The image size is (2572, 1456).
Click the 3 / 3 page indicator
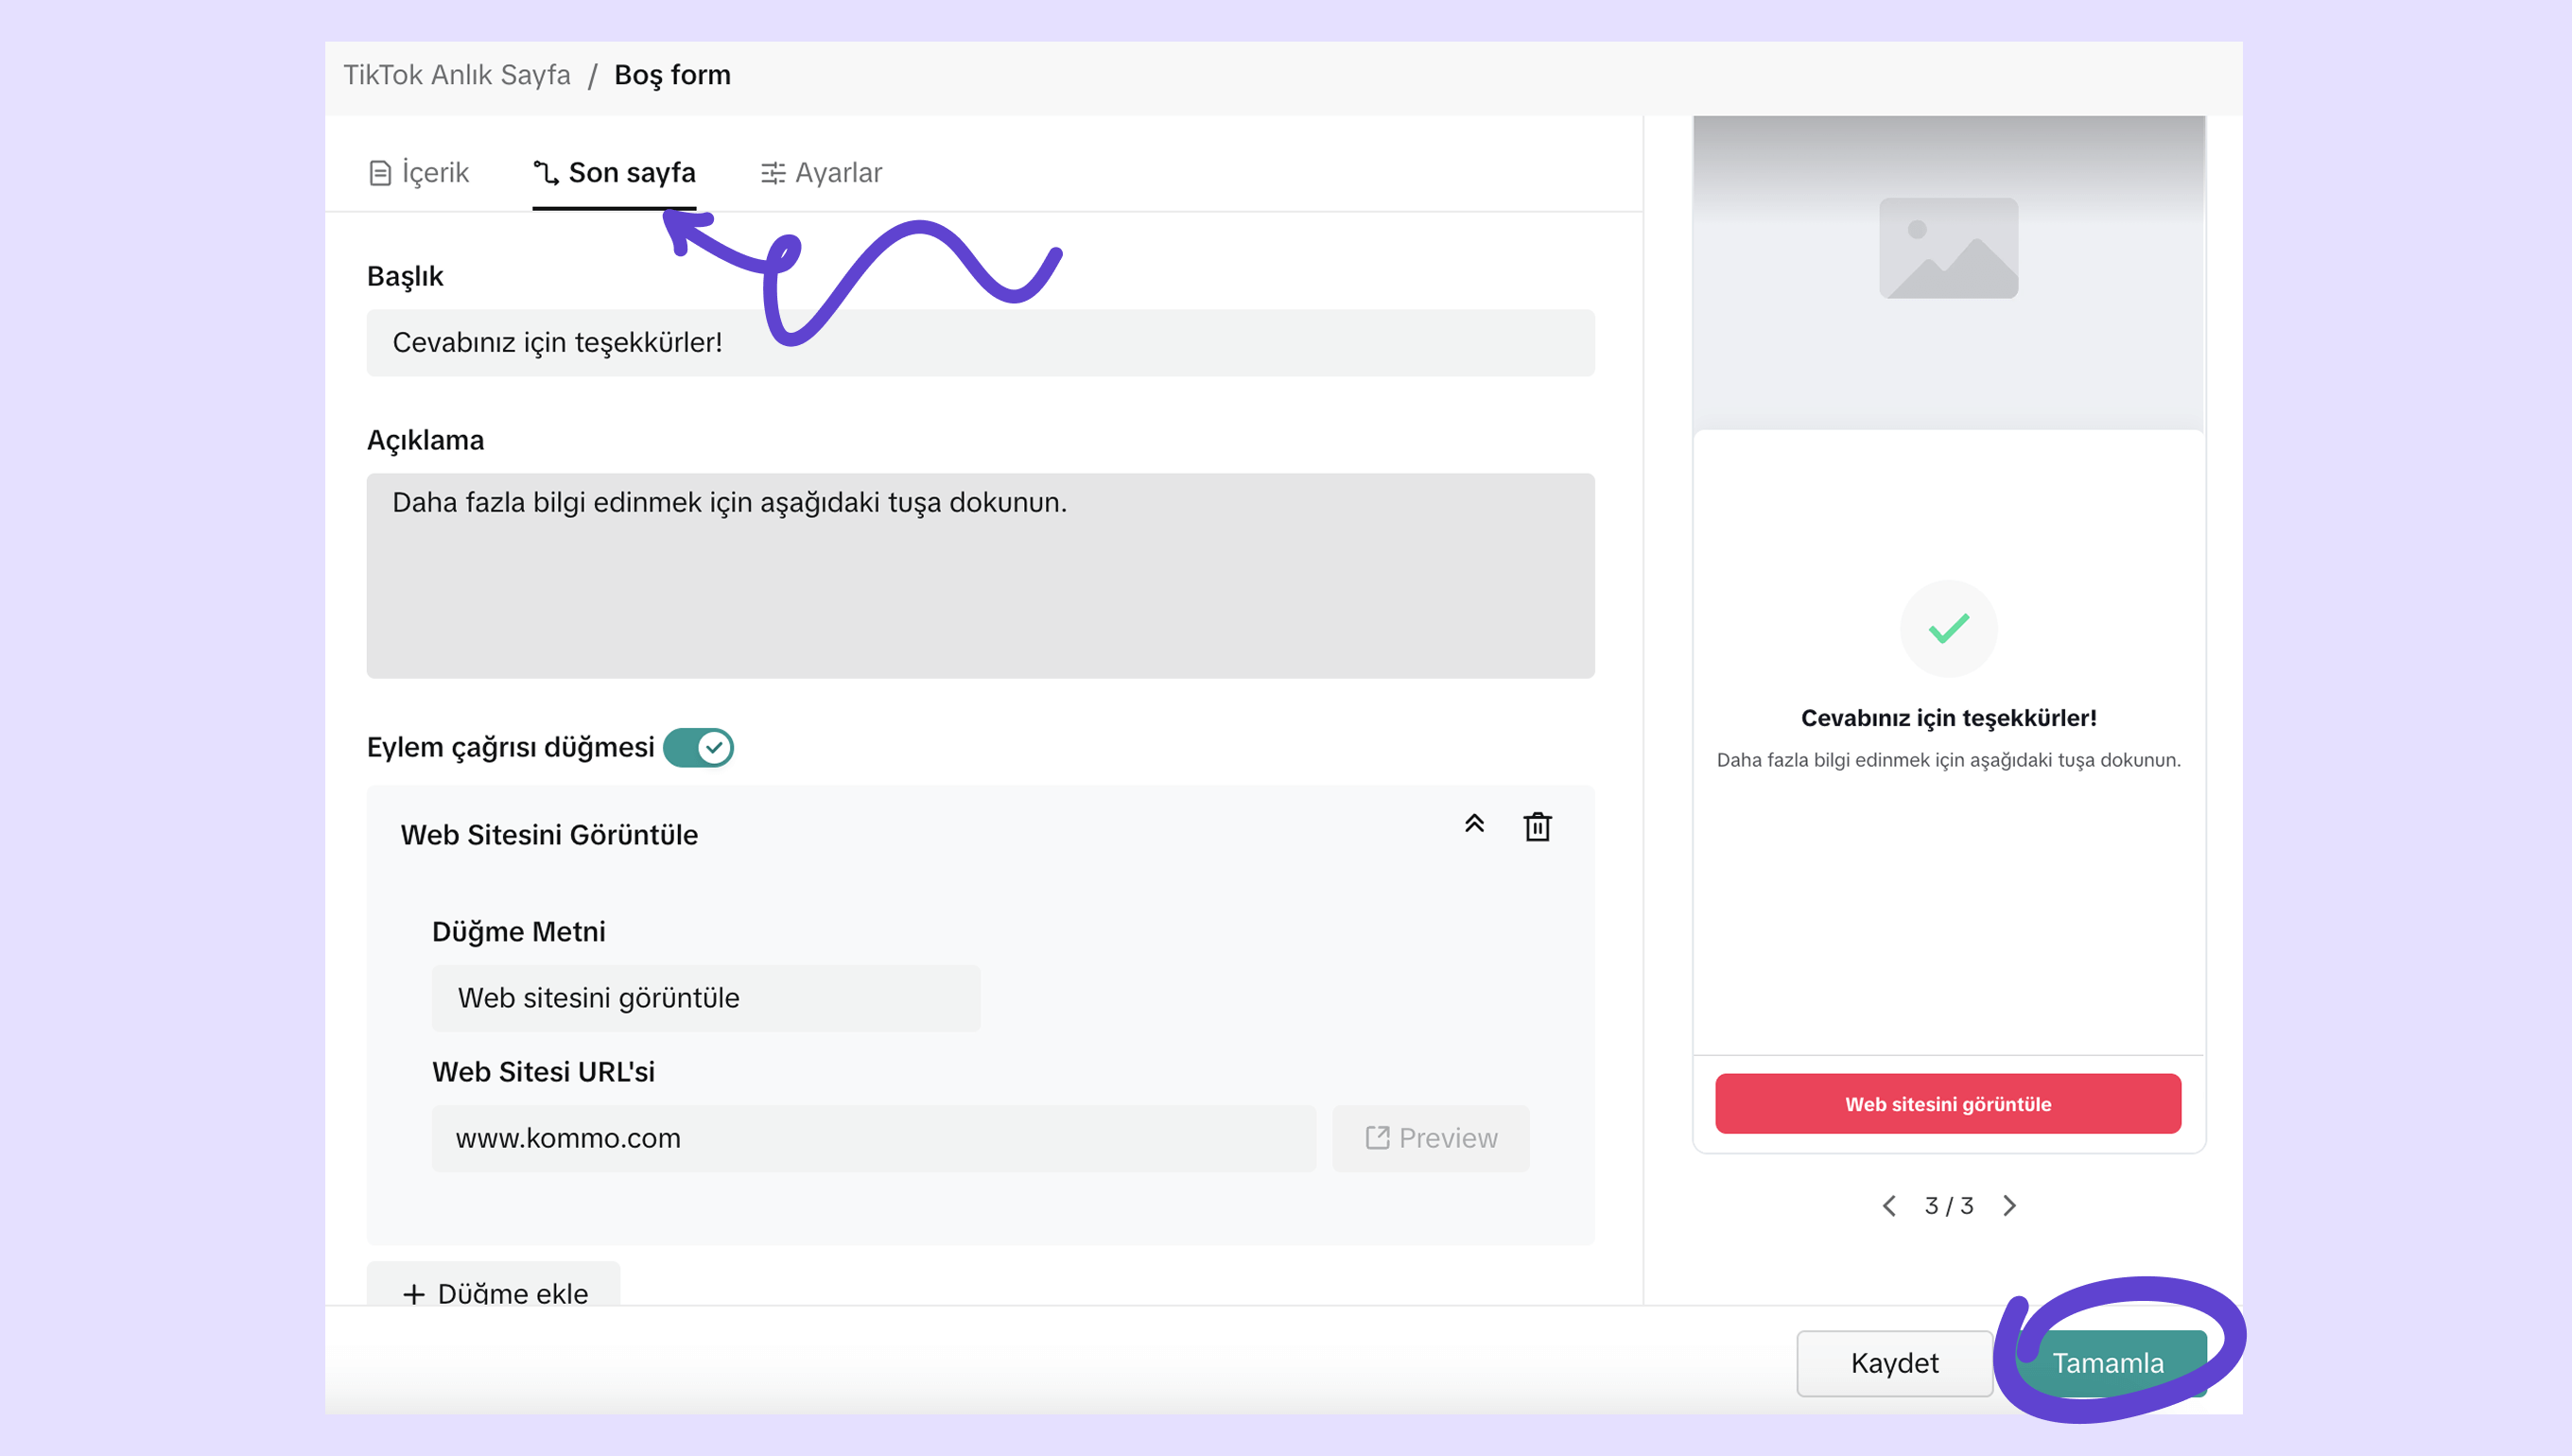[x=1949, y=1206]
